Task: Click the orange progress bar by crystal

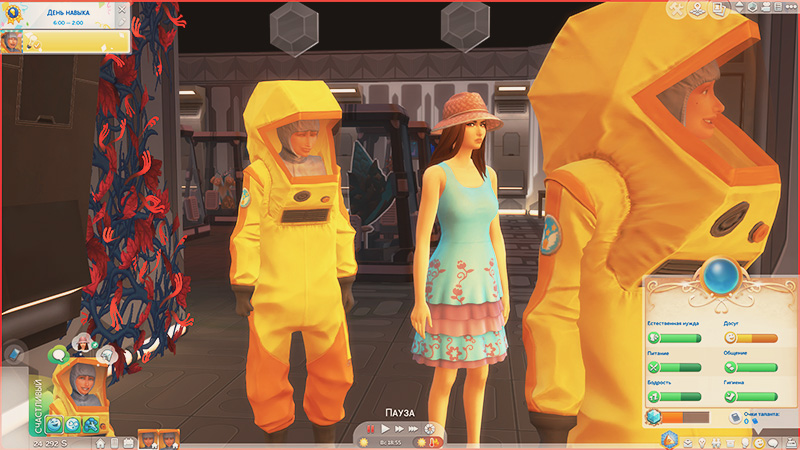Action: tap(685, 417)
